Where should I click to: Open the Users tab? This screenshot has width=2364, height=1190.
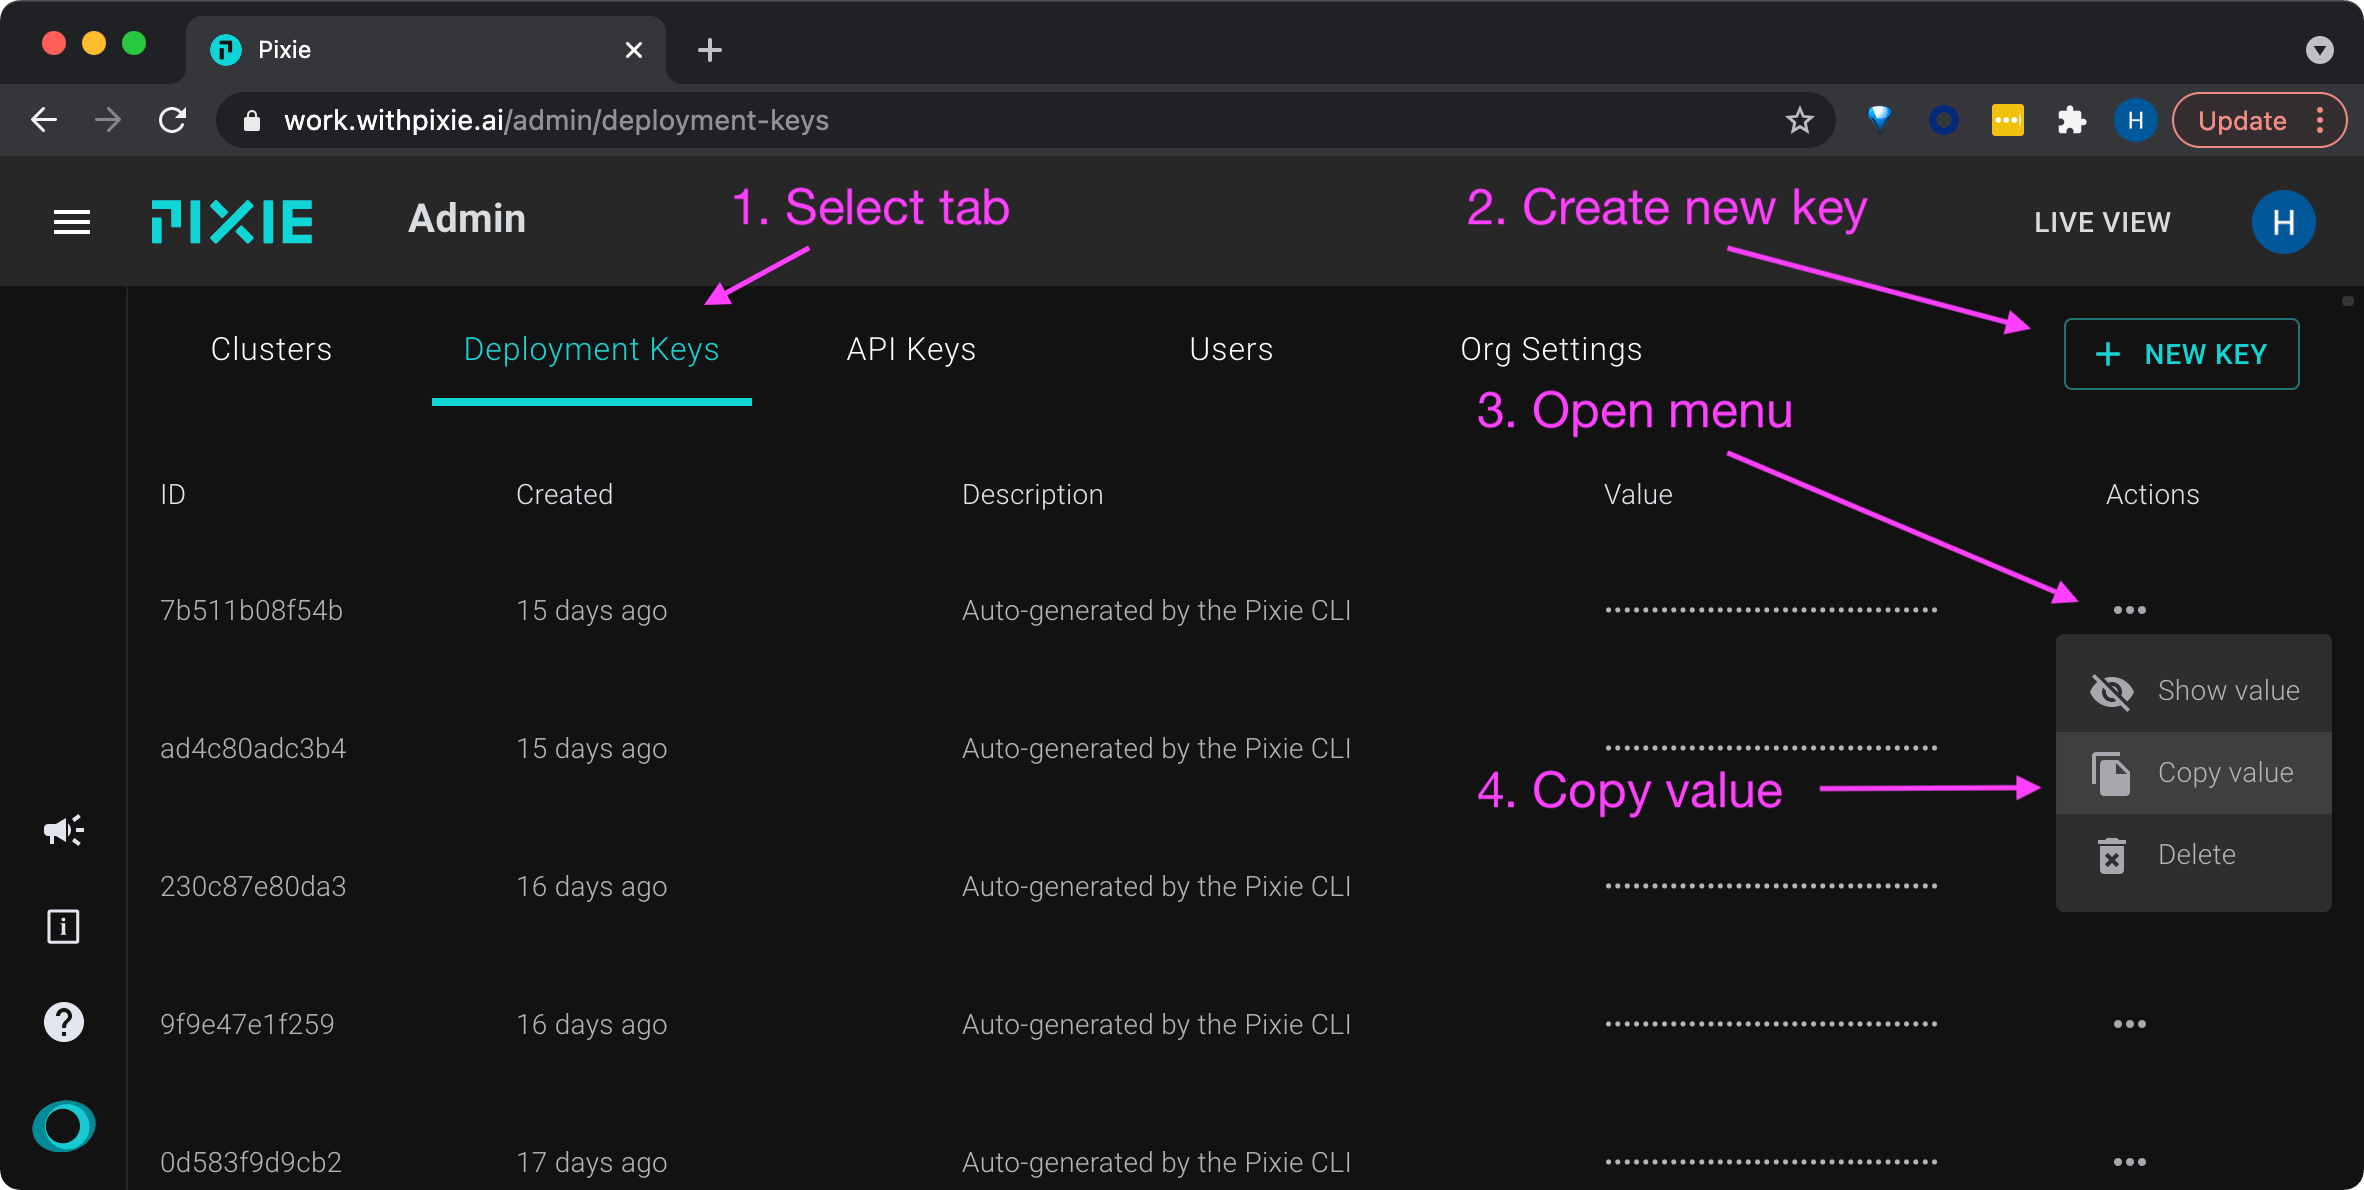pos(1231,349)
